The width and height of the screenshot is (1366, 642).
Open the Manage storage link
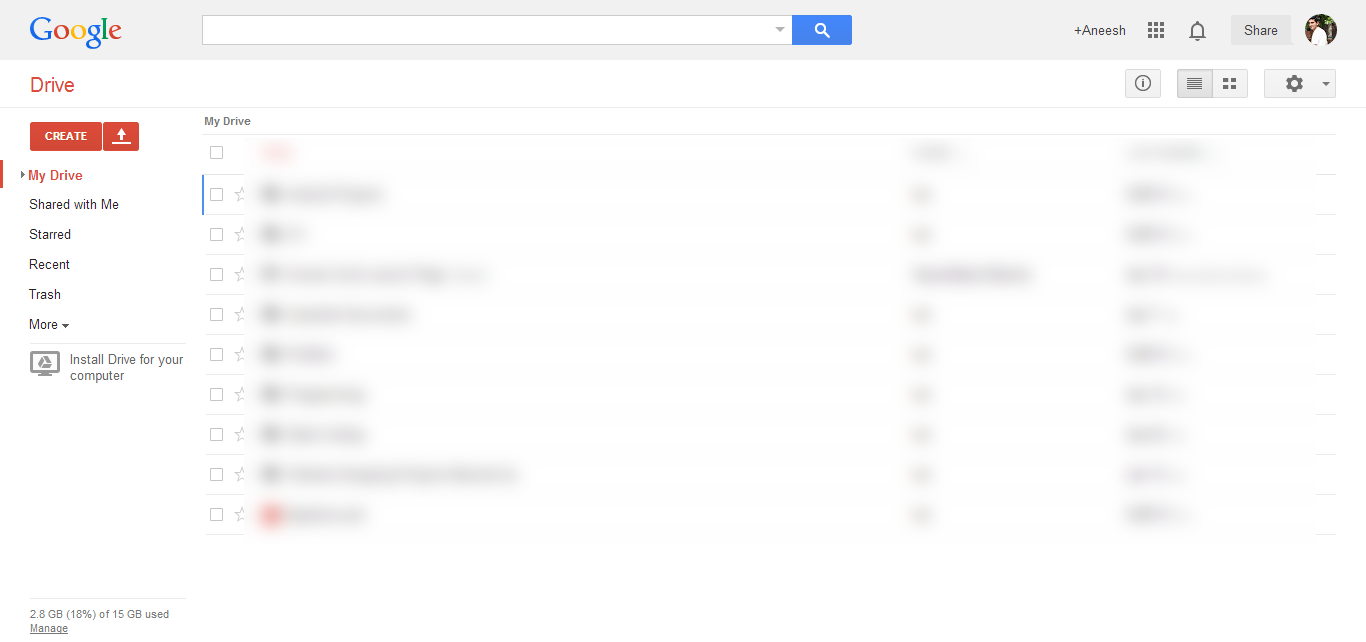(49, 629)
